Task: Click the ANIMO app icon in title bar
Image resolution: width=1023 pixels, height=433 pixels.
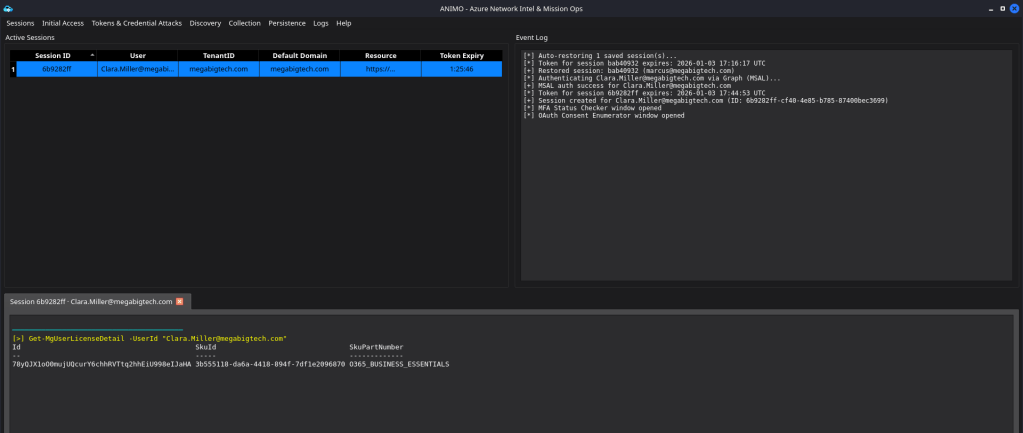Action: coord(8,8)
